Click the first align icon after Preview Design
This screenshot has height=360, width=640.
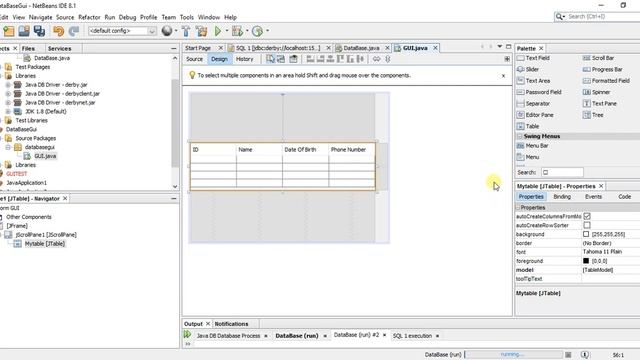310,59
